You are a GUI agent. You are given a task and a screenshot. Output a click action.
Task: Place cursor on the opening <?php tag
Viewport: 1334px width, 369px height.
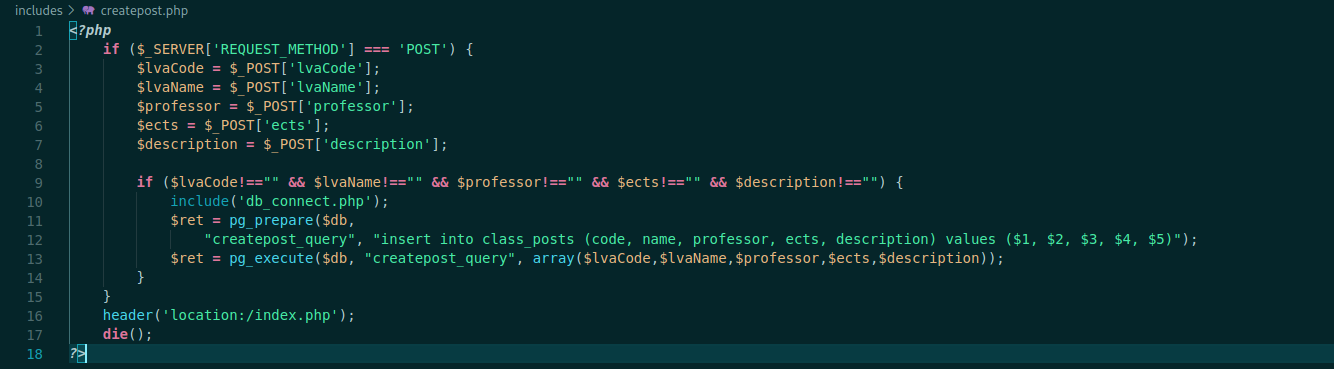(x=90, y=30)
